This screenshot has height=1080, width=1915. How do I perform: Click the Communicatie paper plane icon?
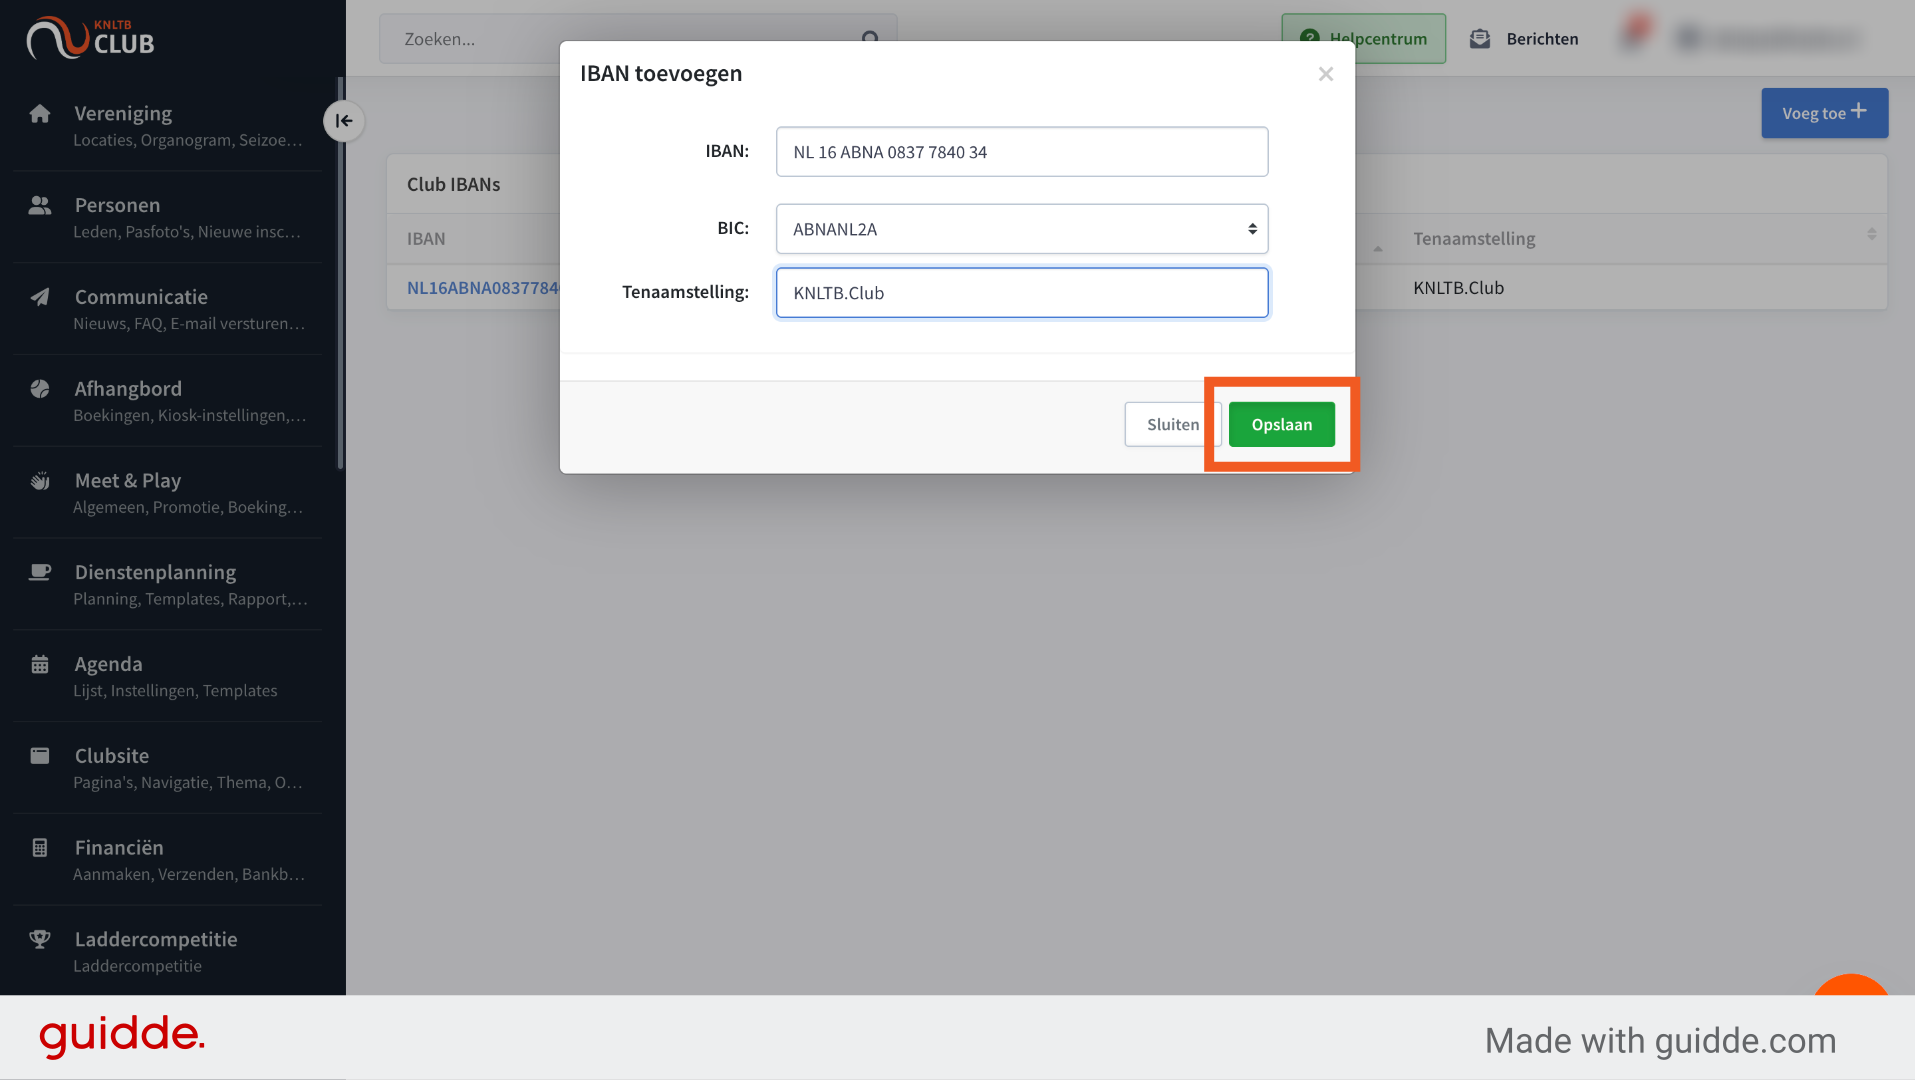(40, 297)
